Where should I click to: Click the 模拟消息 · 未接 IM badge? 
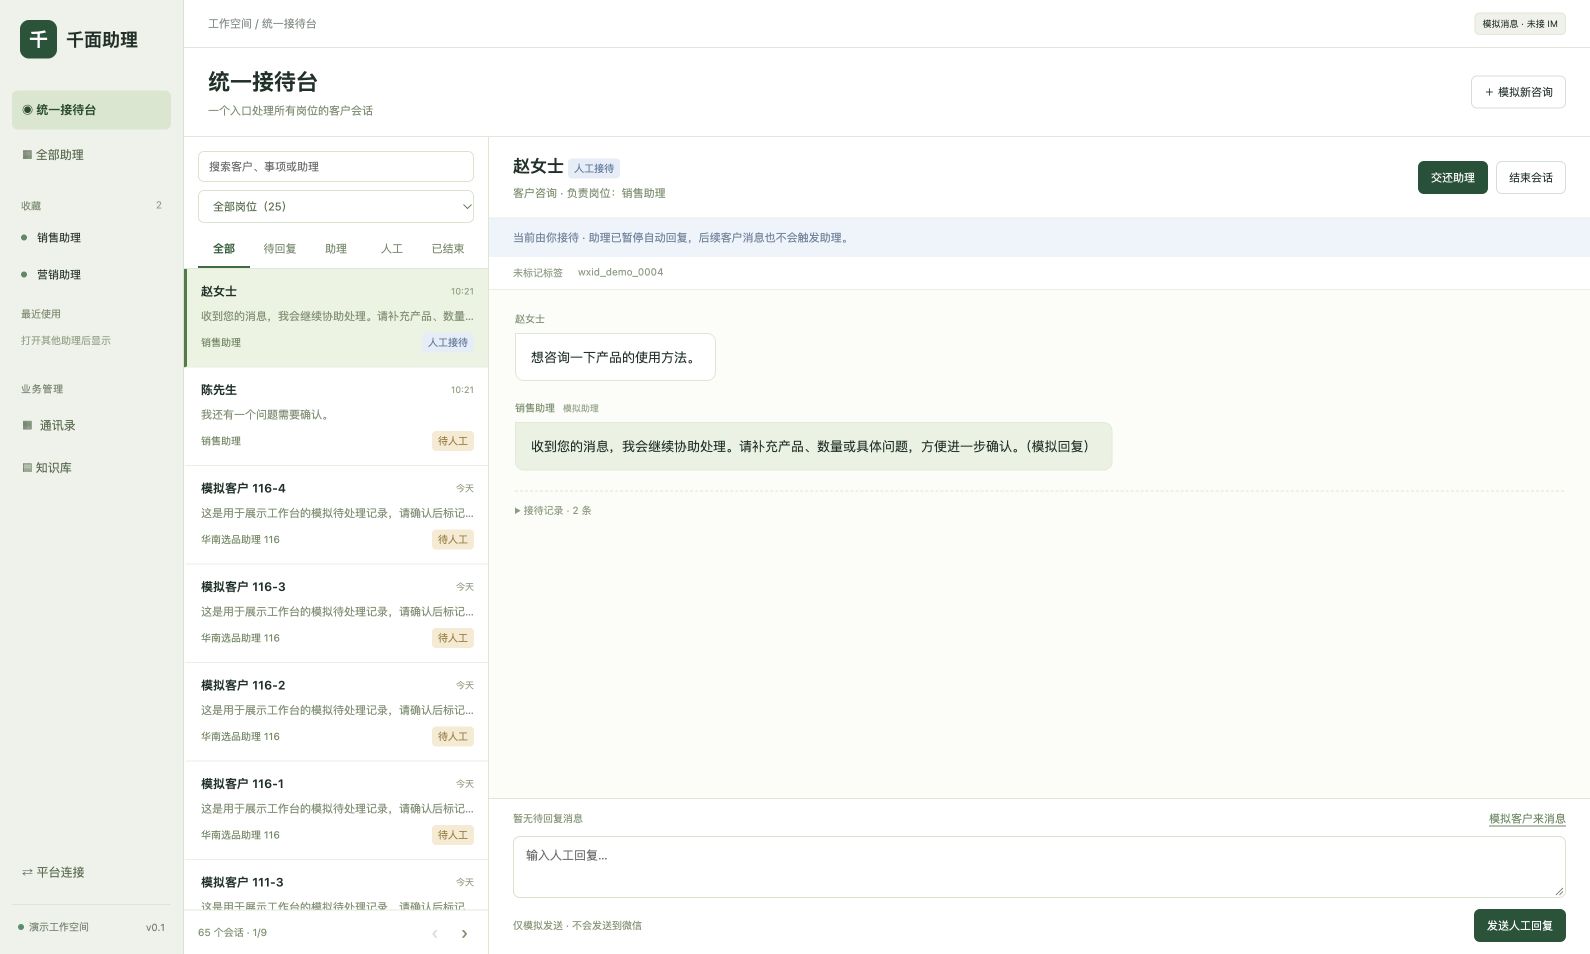(1520, 24)
